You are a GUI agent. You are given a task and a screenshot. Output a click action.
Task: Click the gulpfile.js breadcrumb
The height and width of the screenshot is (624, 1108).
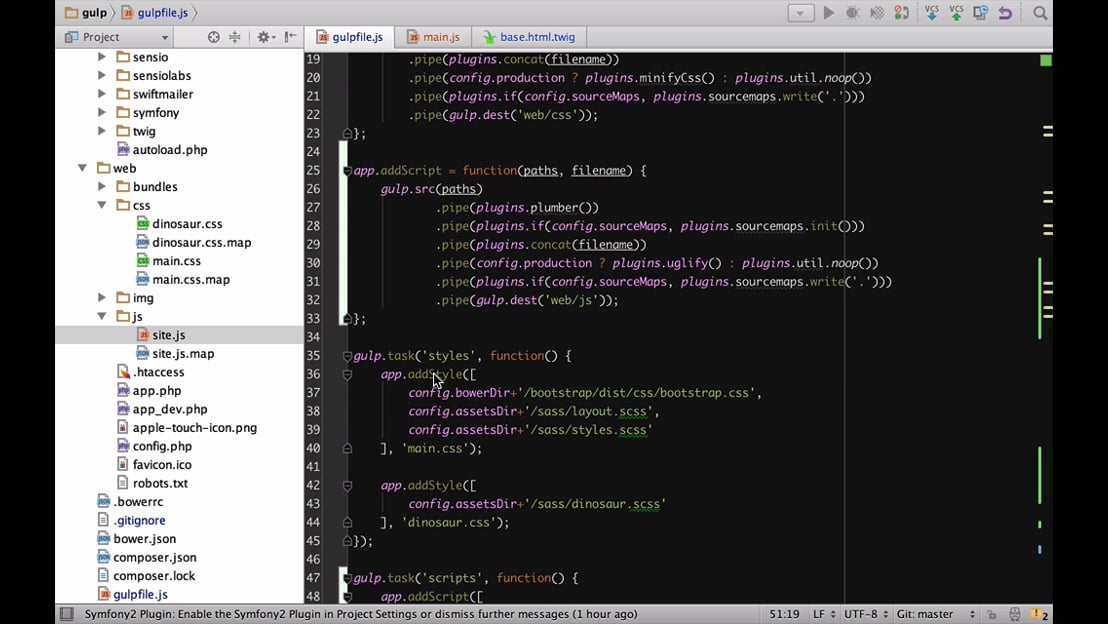(155, 13)
